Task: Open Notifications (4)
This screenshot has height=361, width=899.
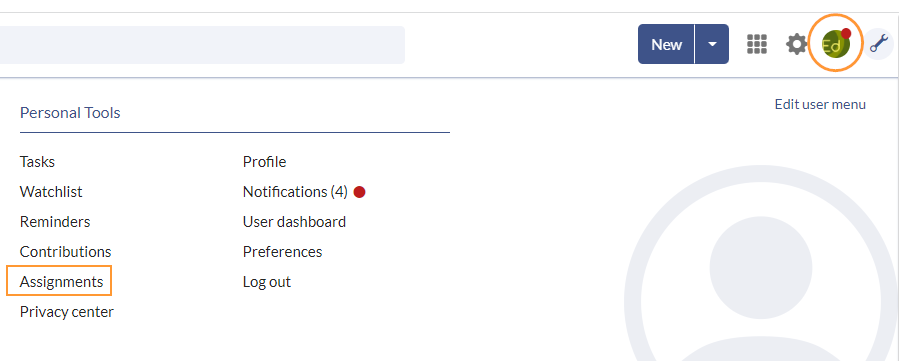Action: pos(295,191)
